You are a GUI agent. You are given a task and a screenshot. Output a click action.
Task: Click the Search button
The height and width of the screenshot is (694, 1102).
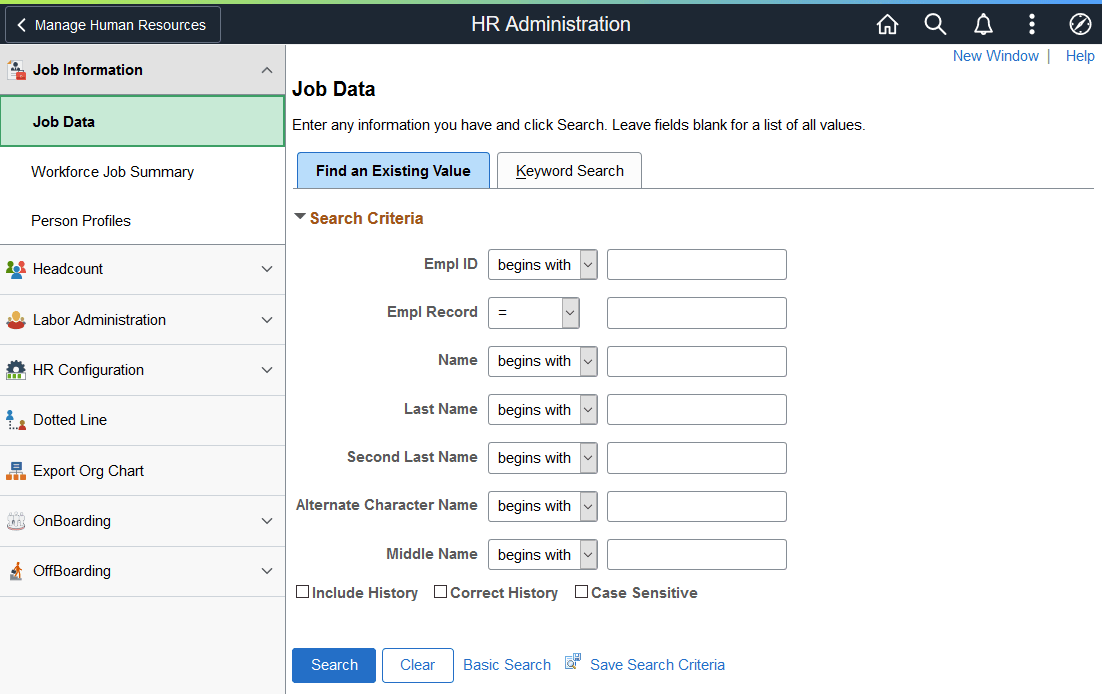pos(333,665)
